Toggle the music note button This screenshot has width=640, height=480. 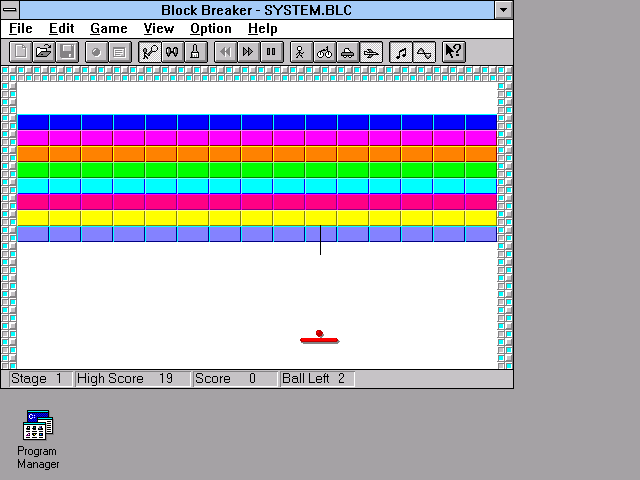pos(400,51)
